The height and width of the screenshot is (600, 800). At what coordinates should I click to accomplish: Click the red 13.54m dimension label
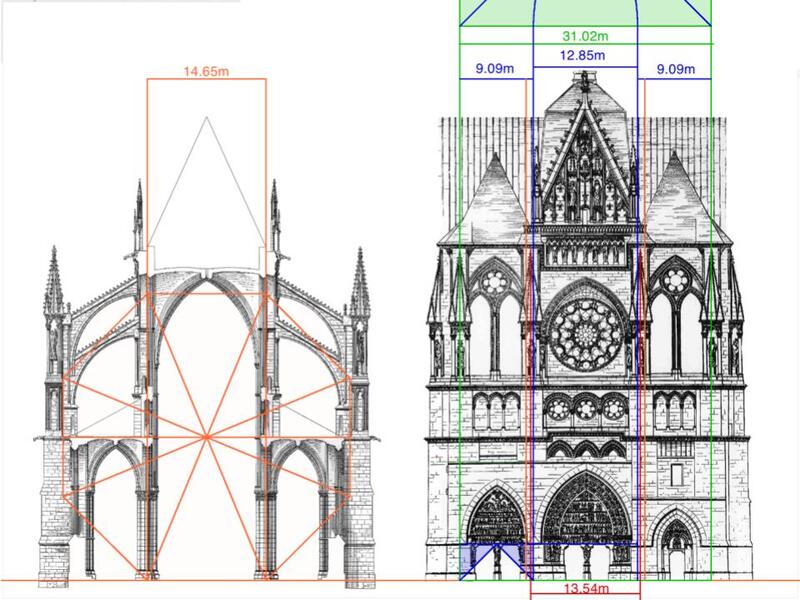[586, 589]
